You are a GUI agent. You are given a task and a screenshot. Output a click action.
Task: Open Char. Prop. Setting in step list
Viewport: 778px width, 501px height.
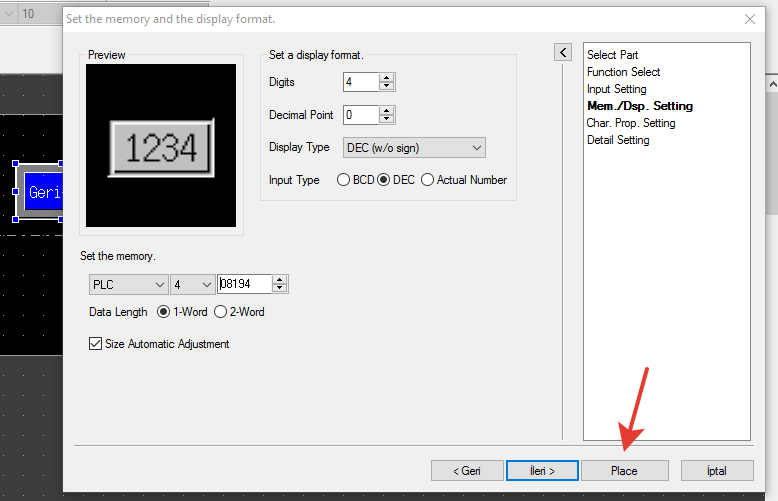(x=630, y=123)
